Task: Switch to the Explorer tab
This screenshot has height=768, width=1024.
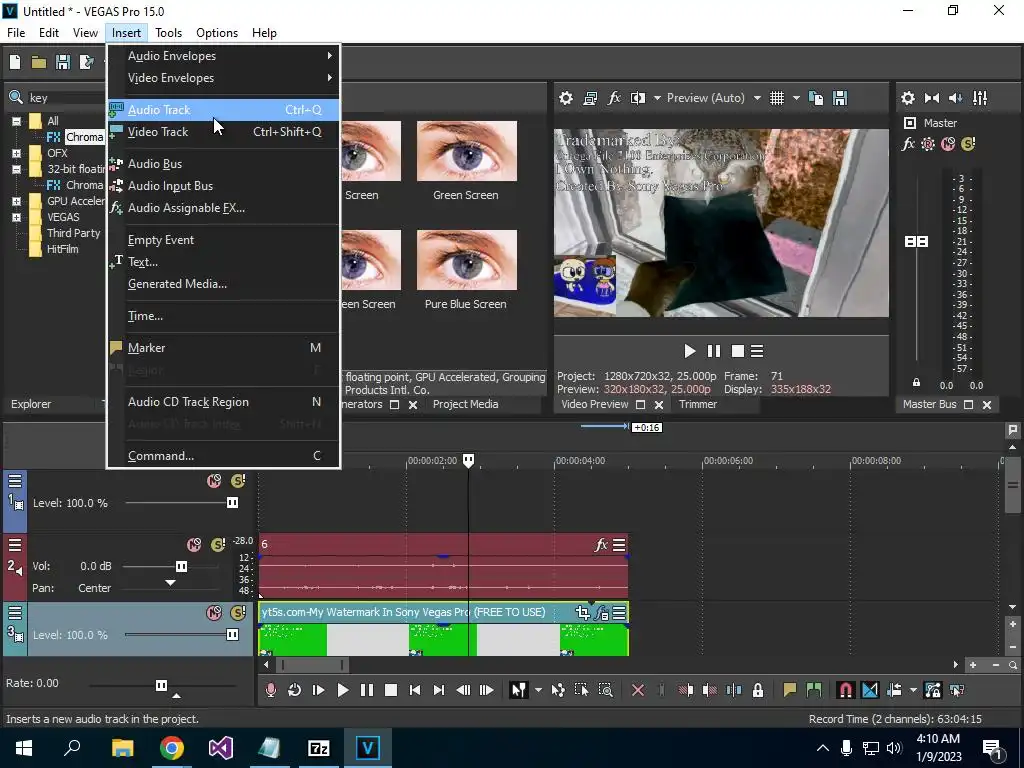Action: click(31, 404)
